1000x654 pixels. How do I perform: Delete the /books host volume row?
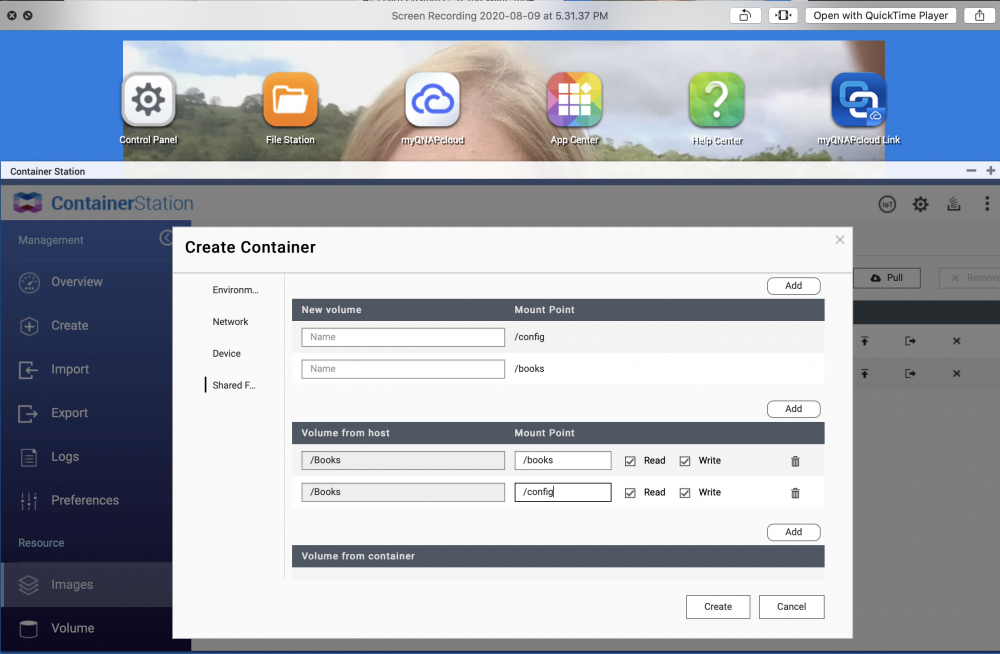coord(795,461)
